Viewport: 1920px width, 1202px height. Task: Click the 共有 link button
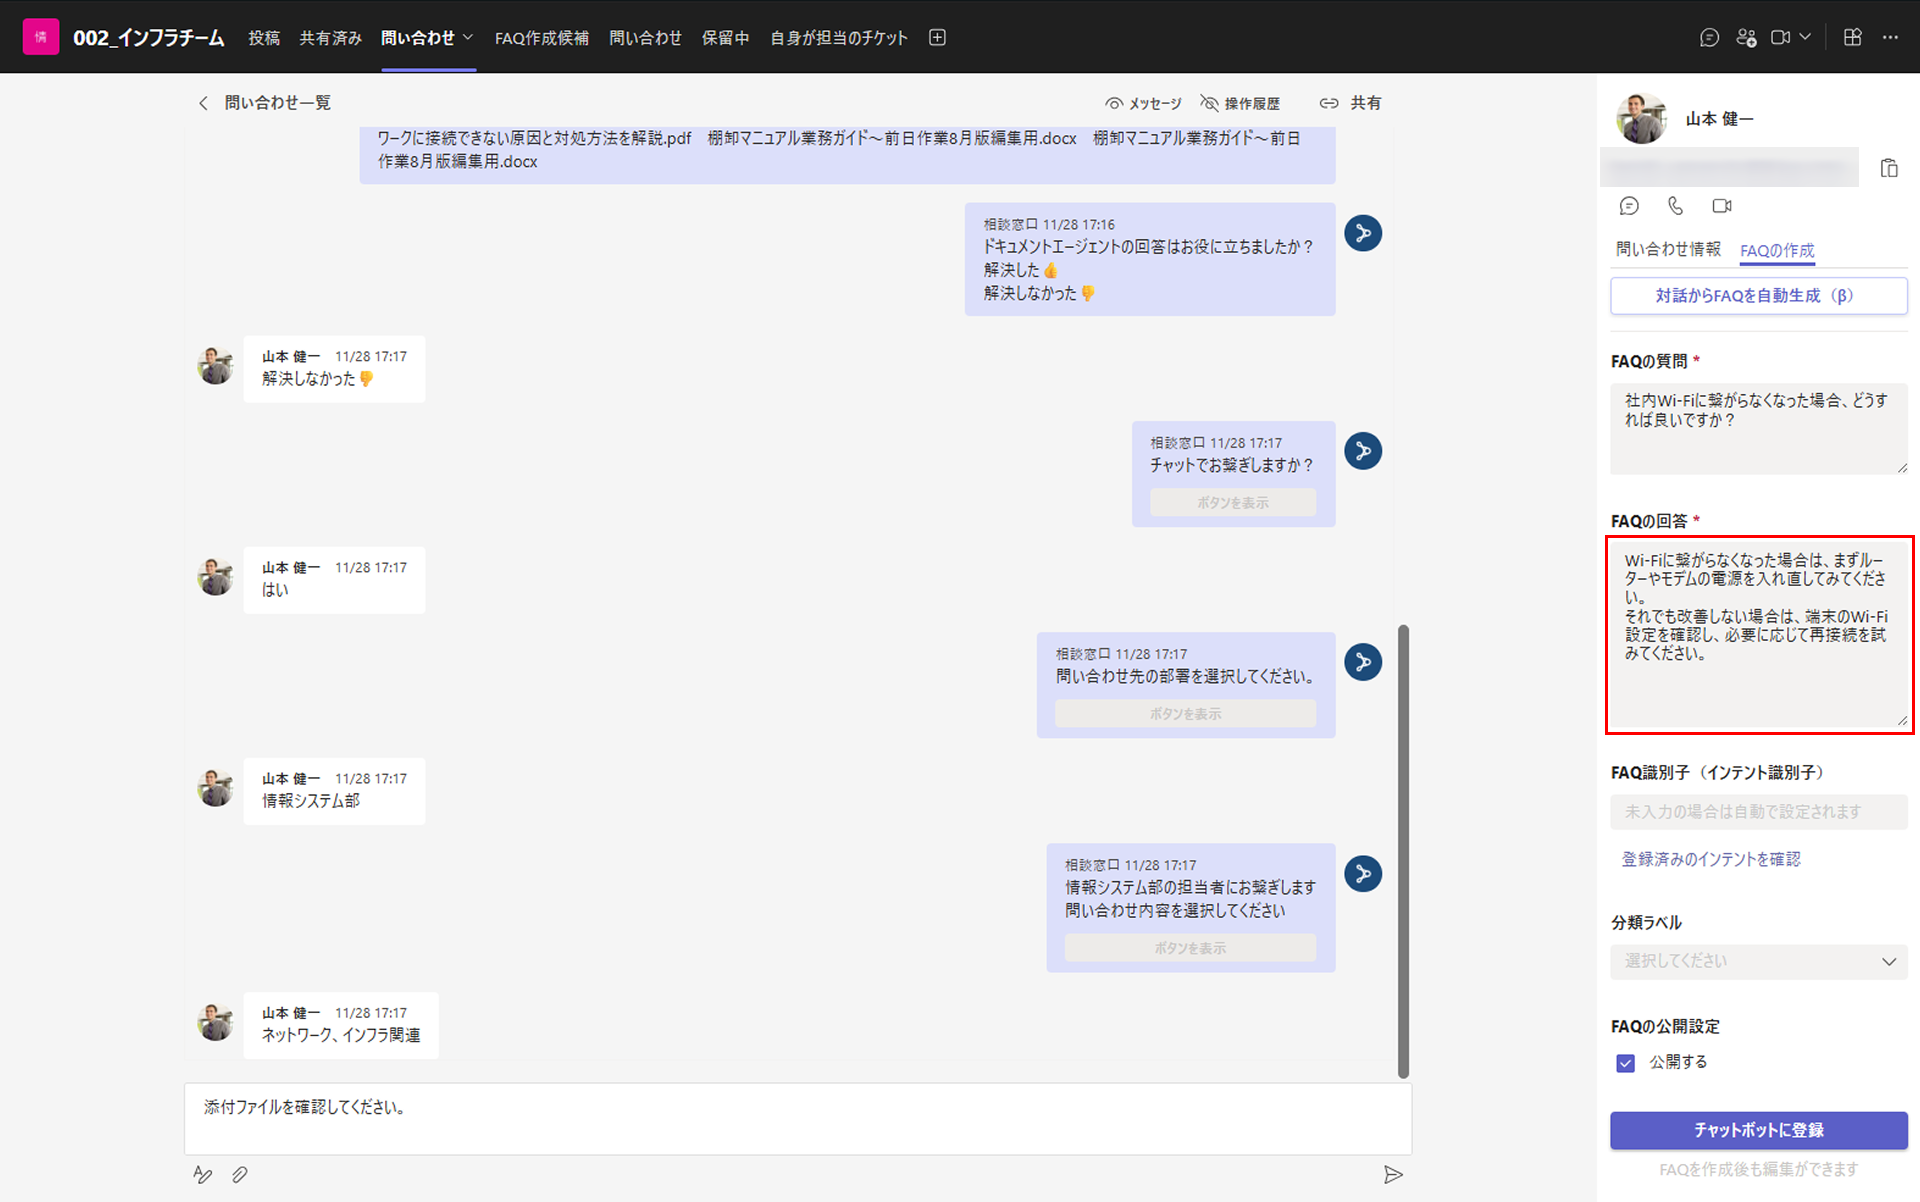click(1350, 103)
